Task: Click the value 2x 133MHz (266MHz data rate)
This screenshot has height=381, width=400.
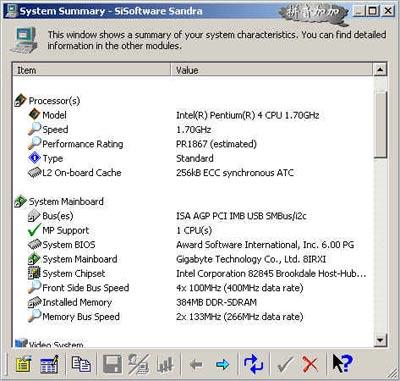Action: coord(240,317)
